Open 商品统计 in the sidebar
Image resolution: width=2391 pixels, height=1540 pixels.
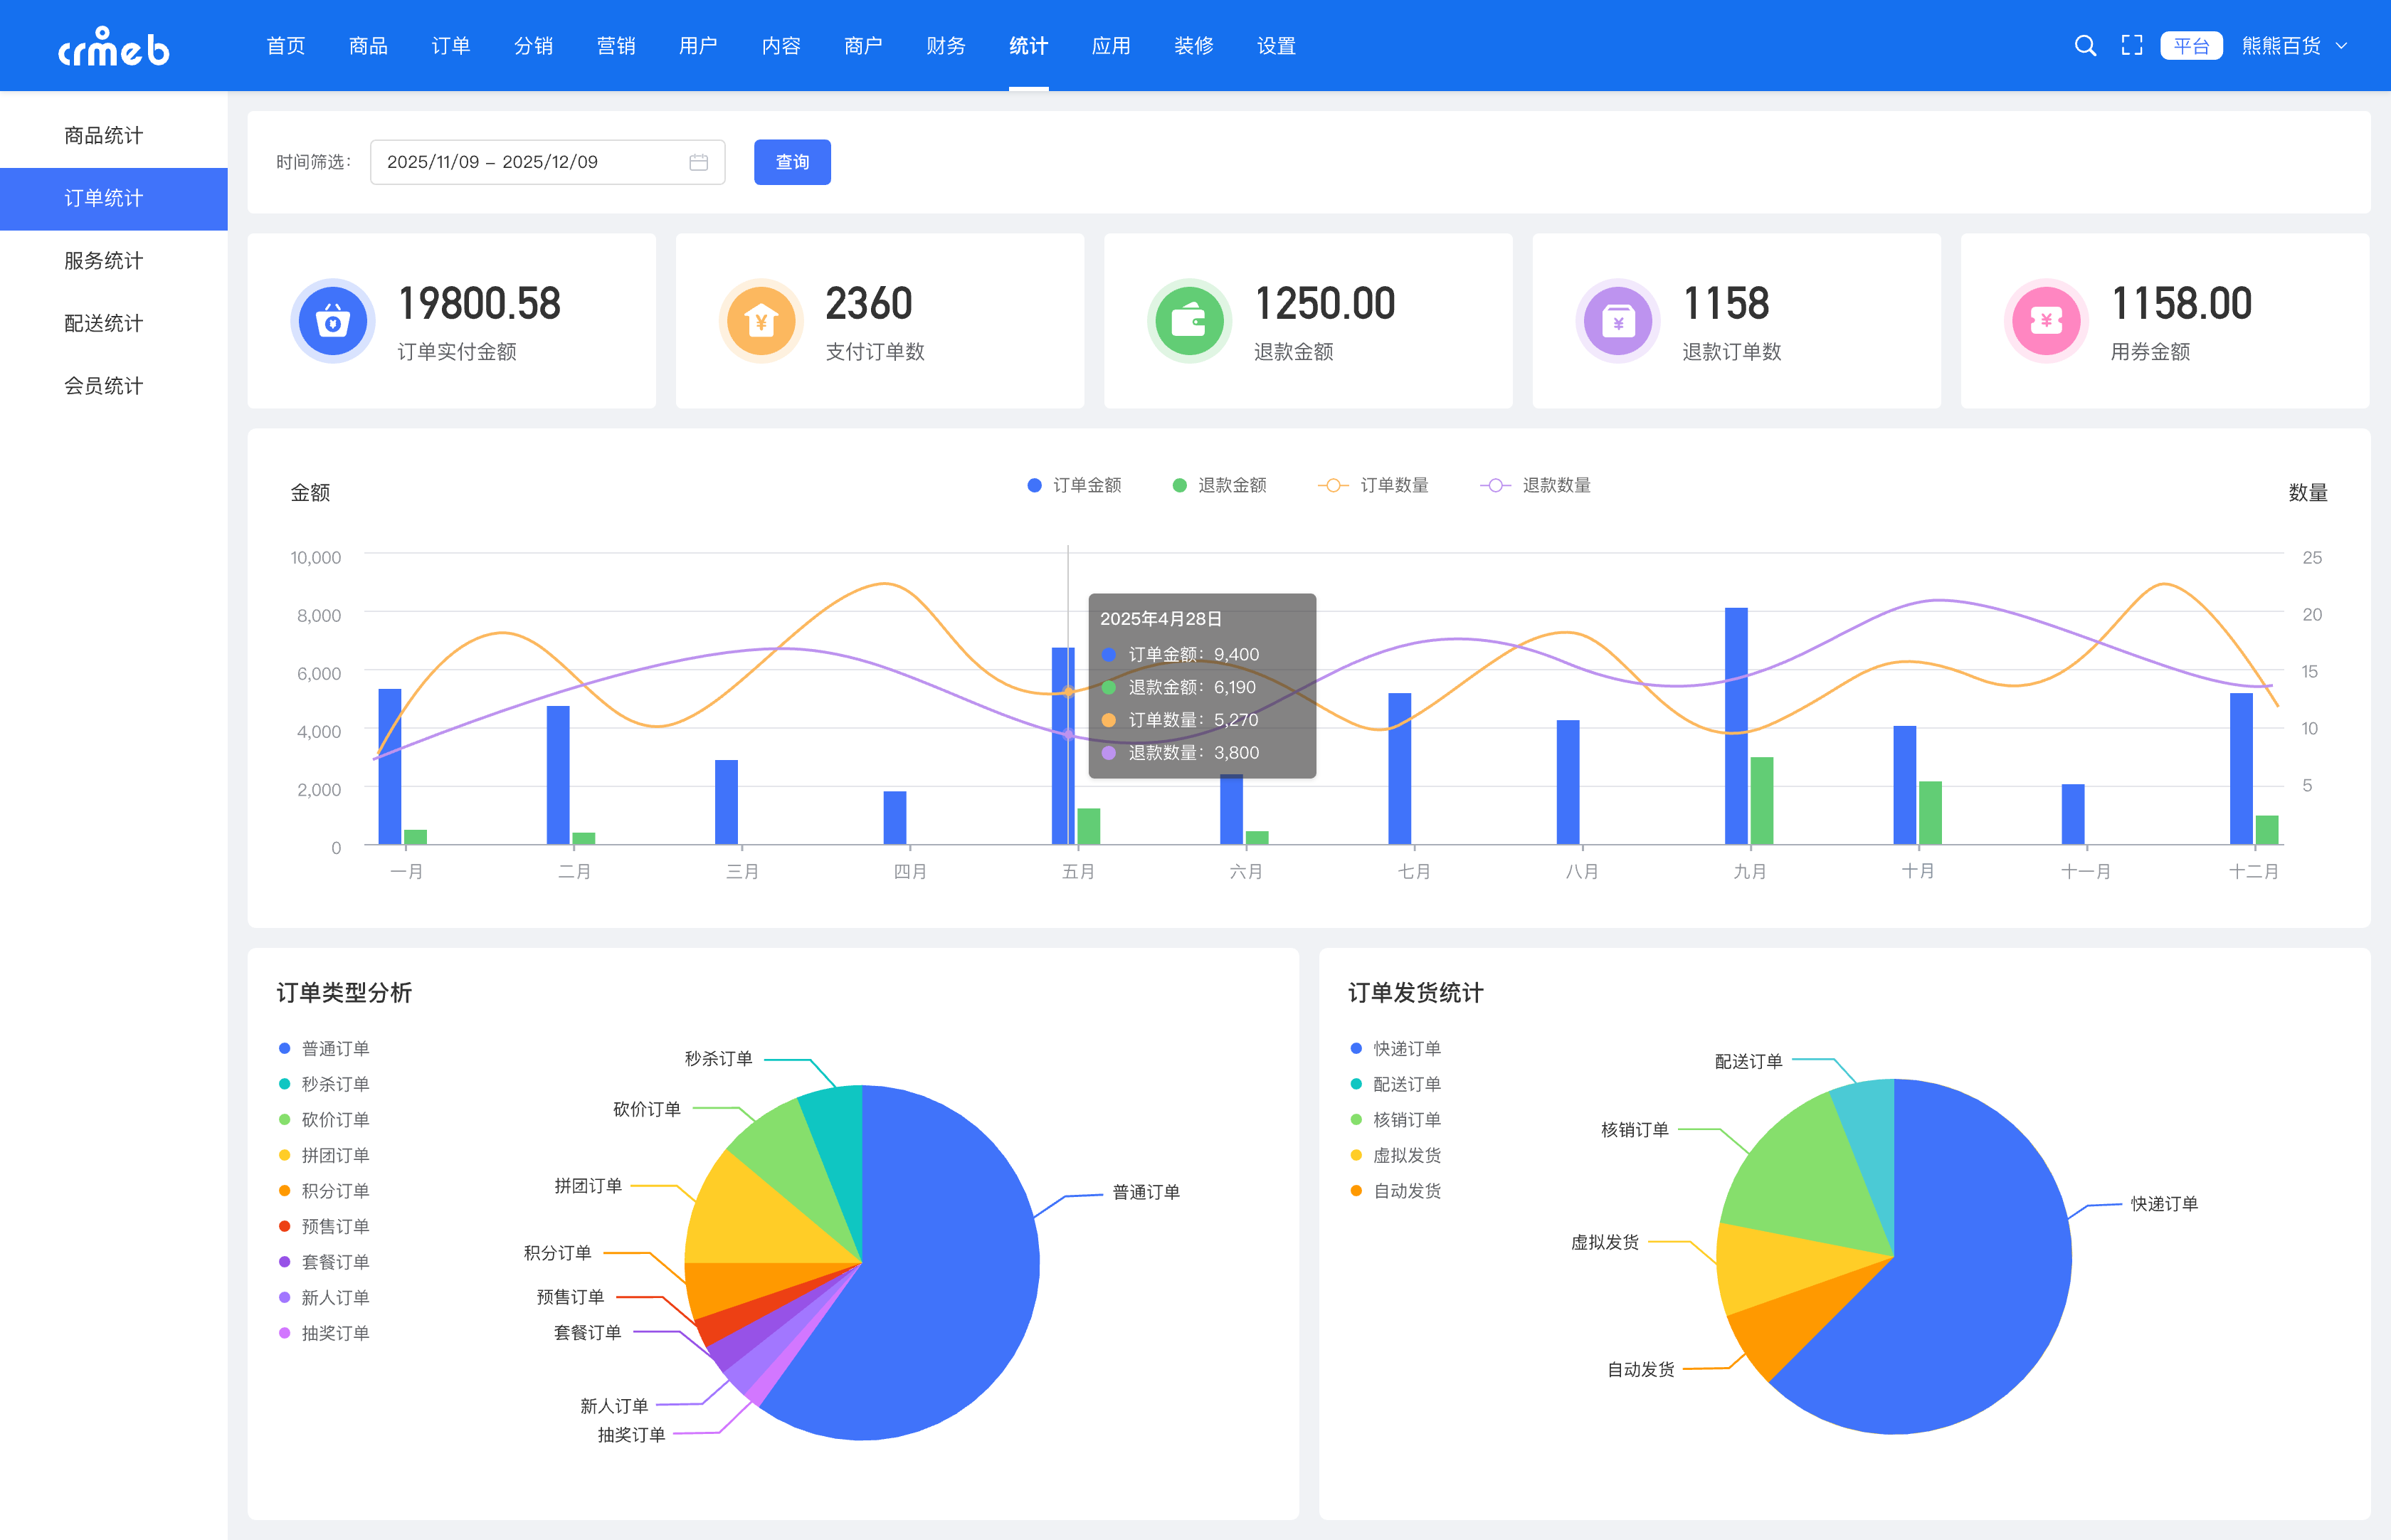tap(104, 135)
